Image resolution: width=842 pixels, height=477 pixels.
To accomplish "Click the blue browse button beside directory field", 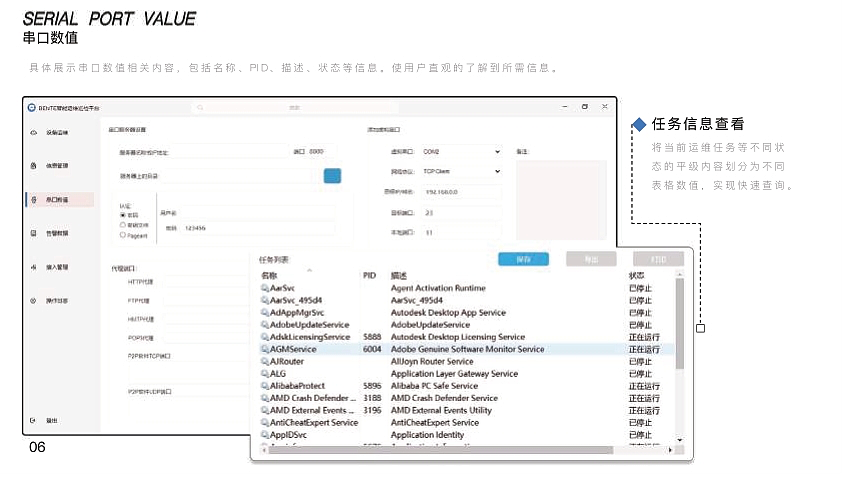I will (x=332, y=176).
